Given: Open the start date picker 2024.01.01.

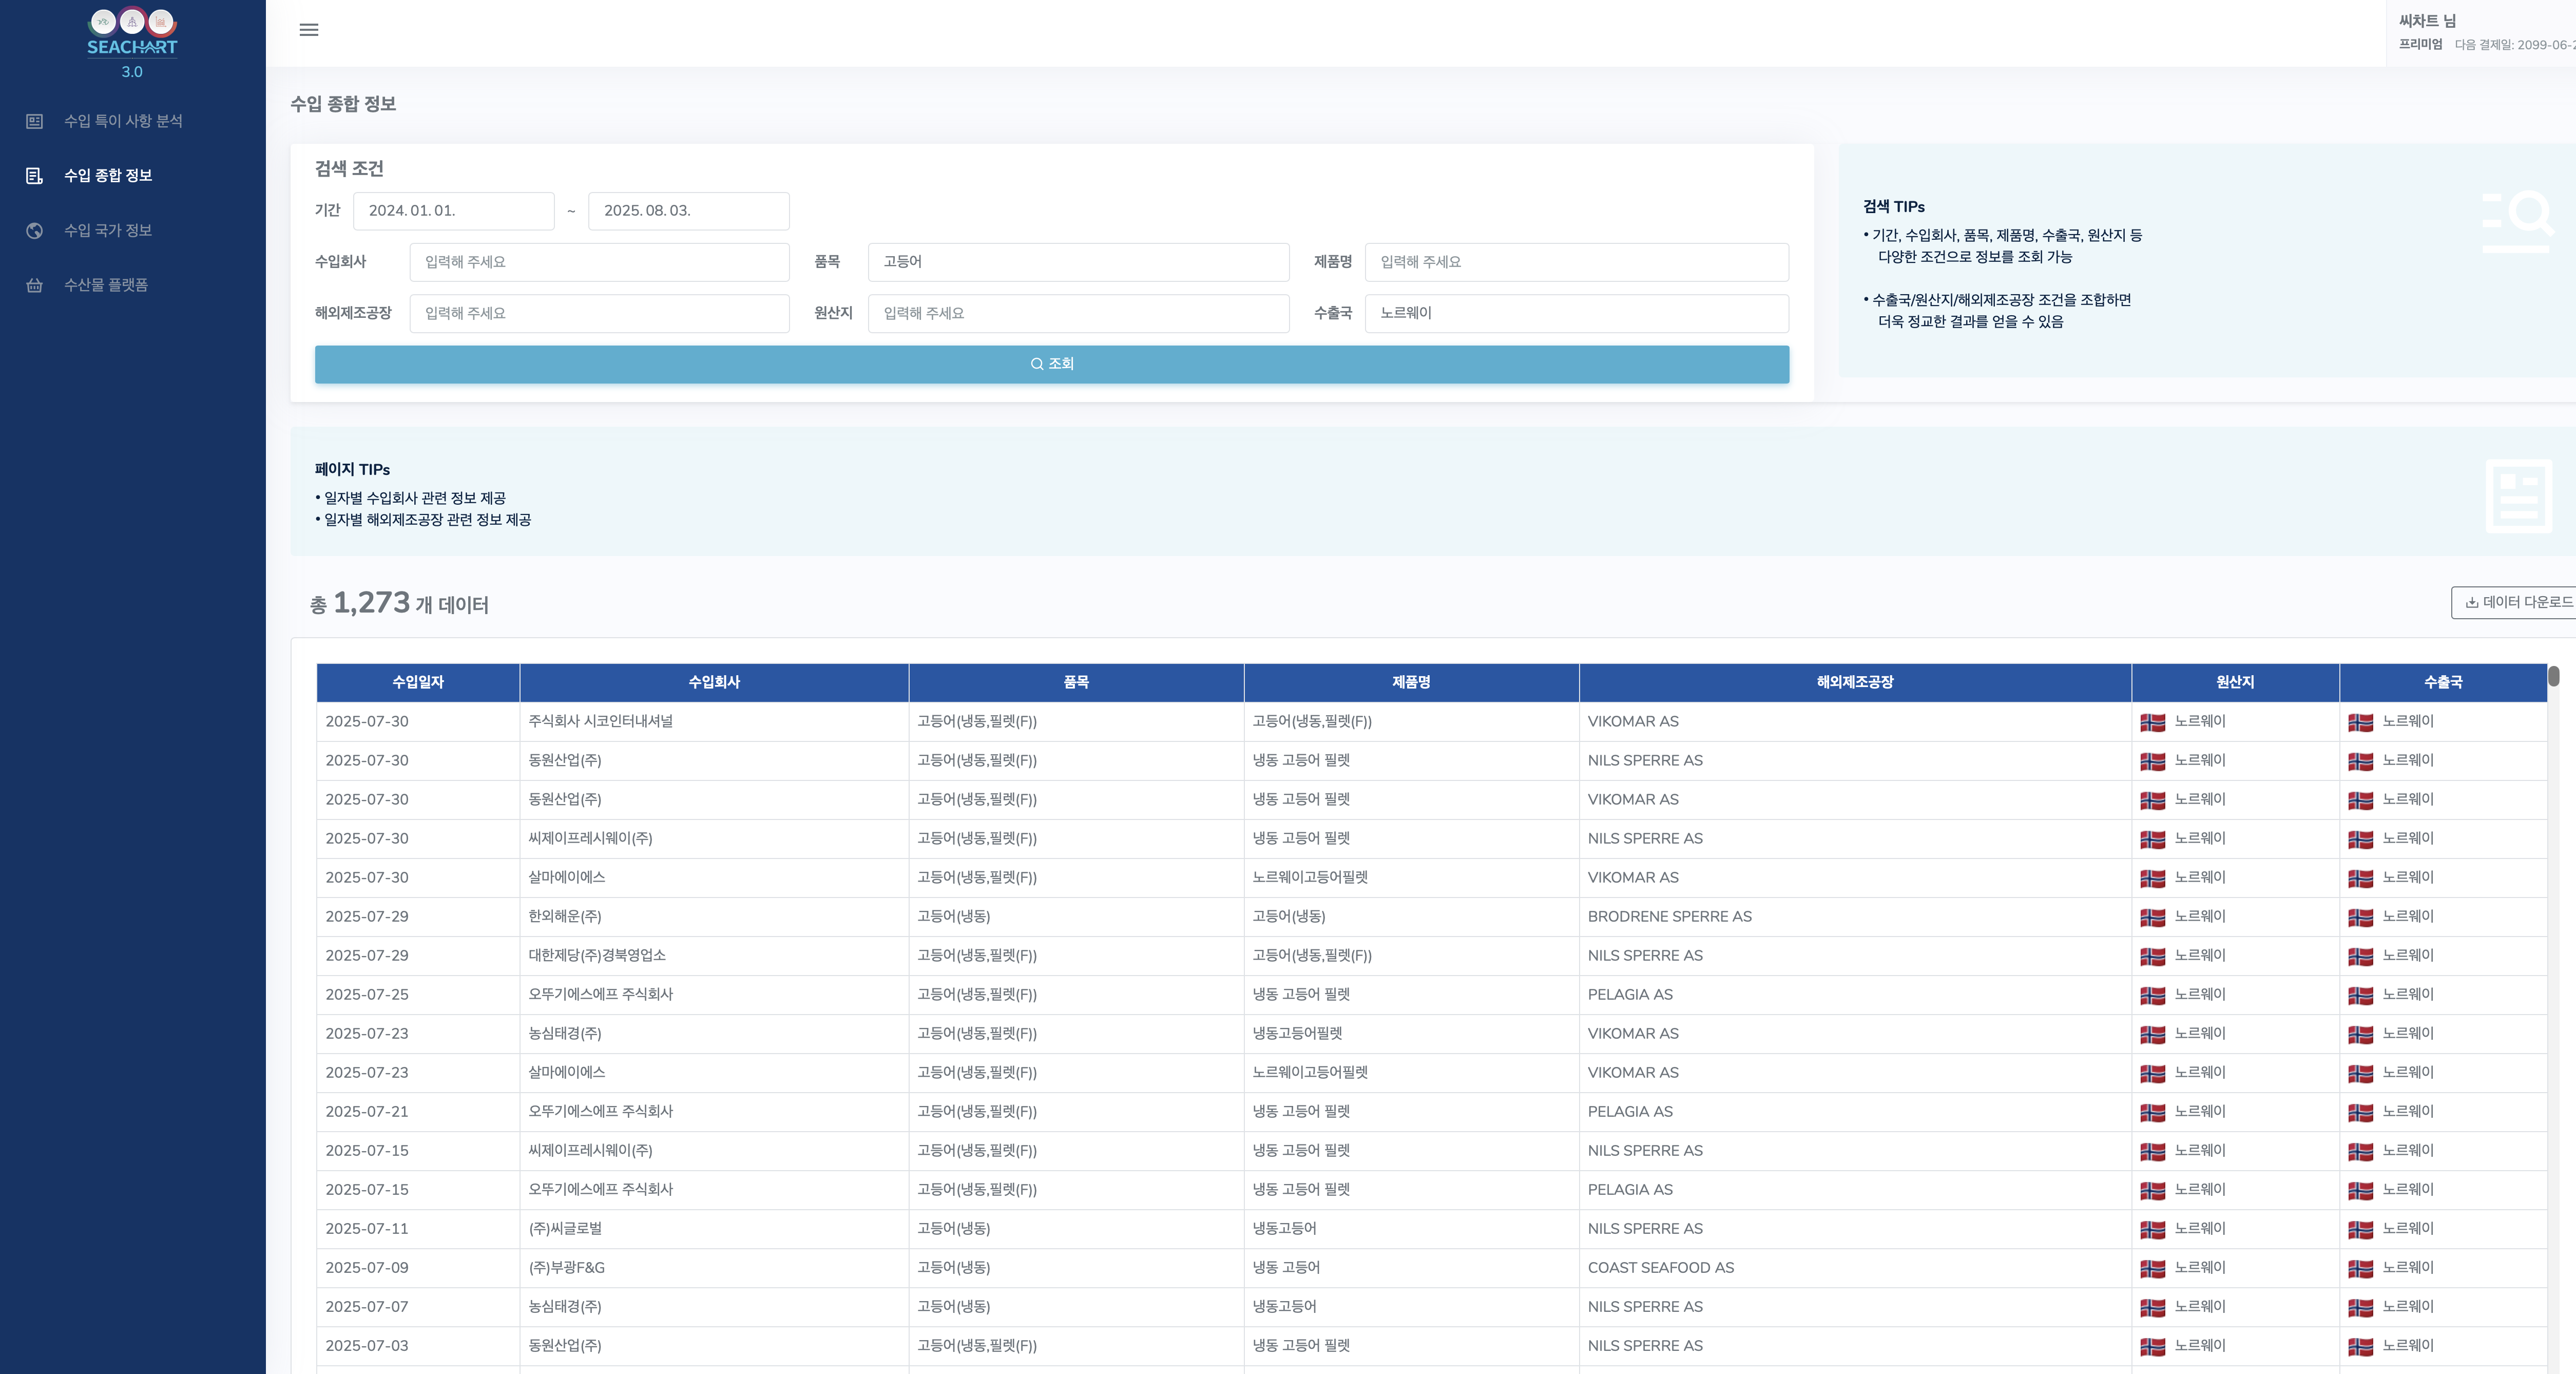Looking at the screenshot, I should point(453,211).
